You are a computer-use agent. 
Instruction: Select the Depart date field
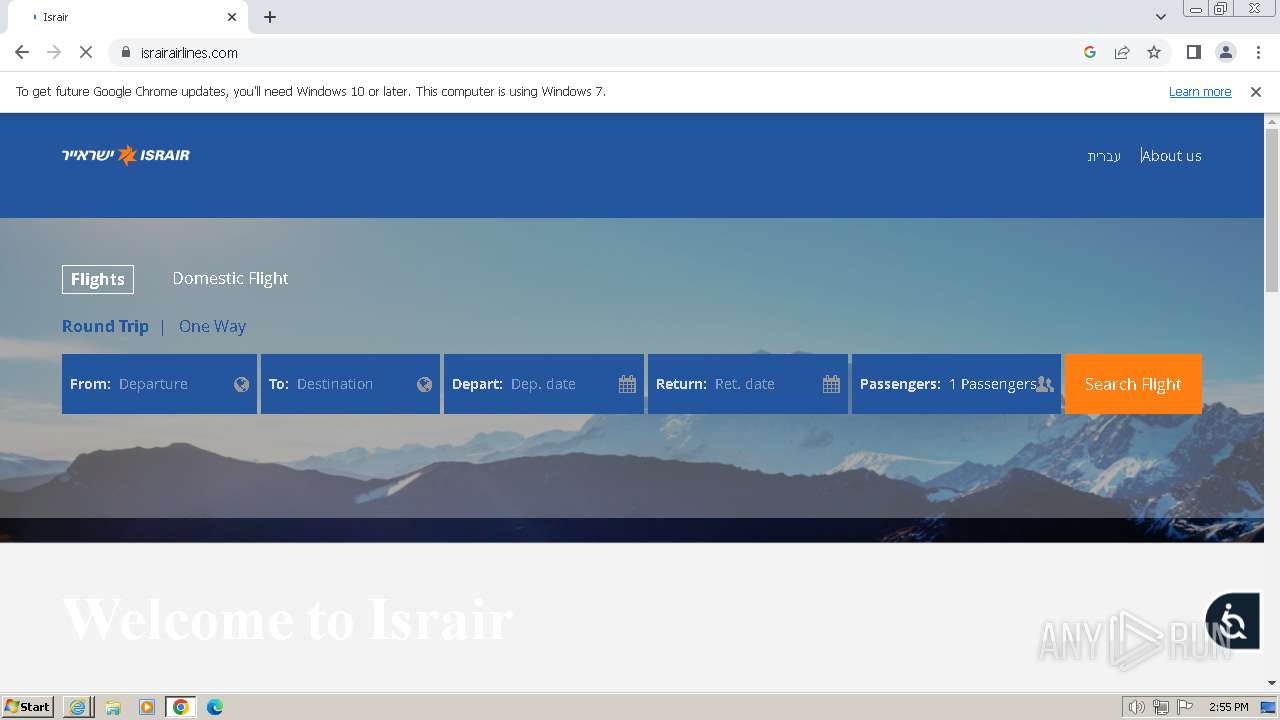click(544, 384)
